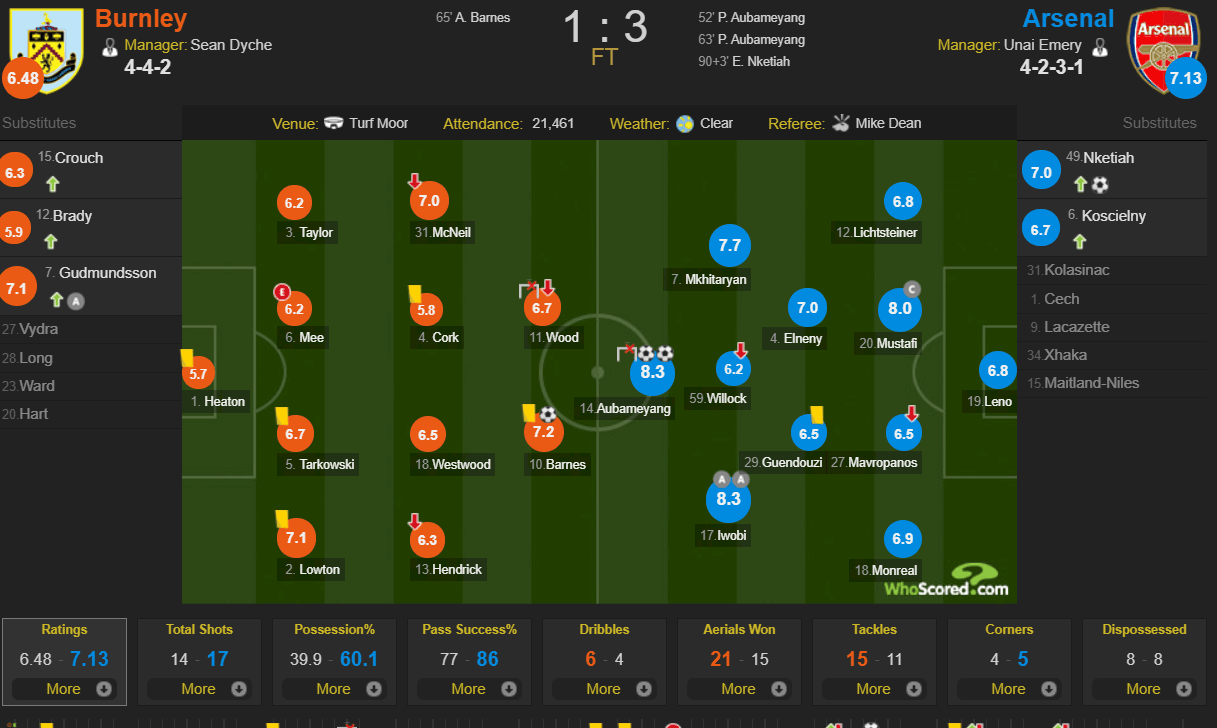
Task: Expand More under Total Shots
Action: click(x=199, y=689)
